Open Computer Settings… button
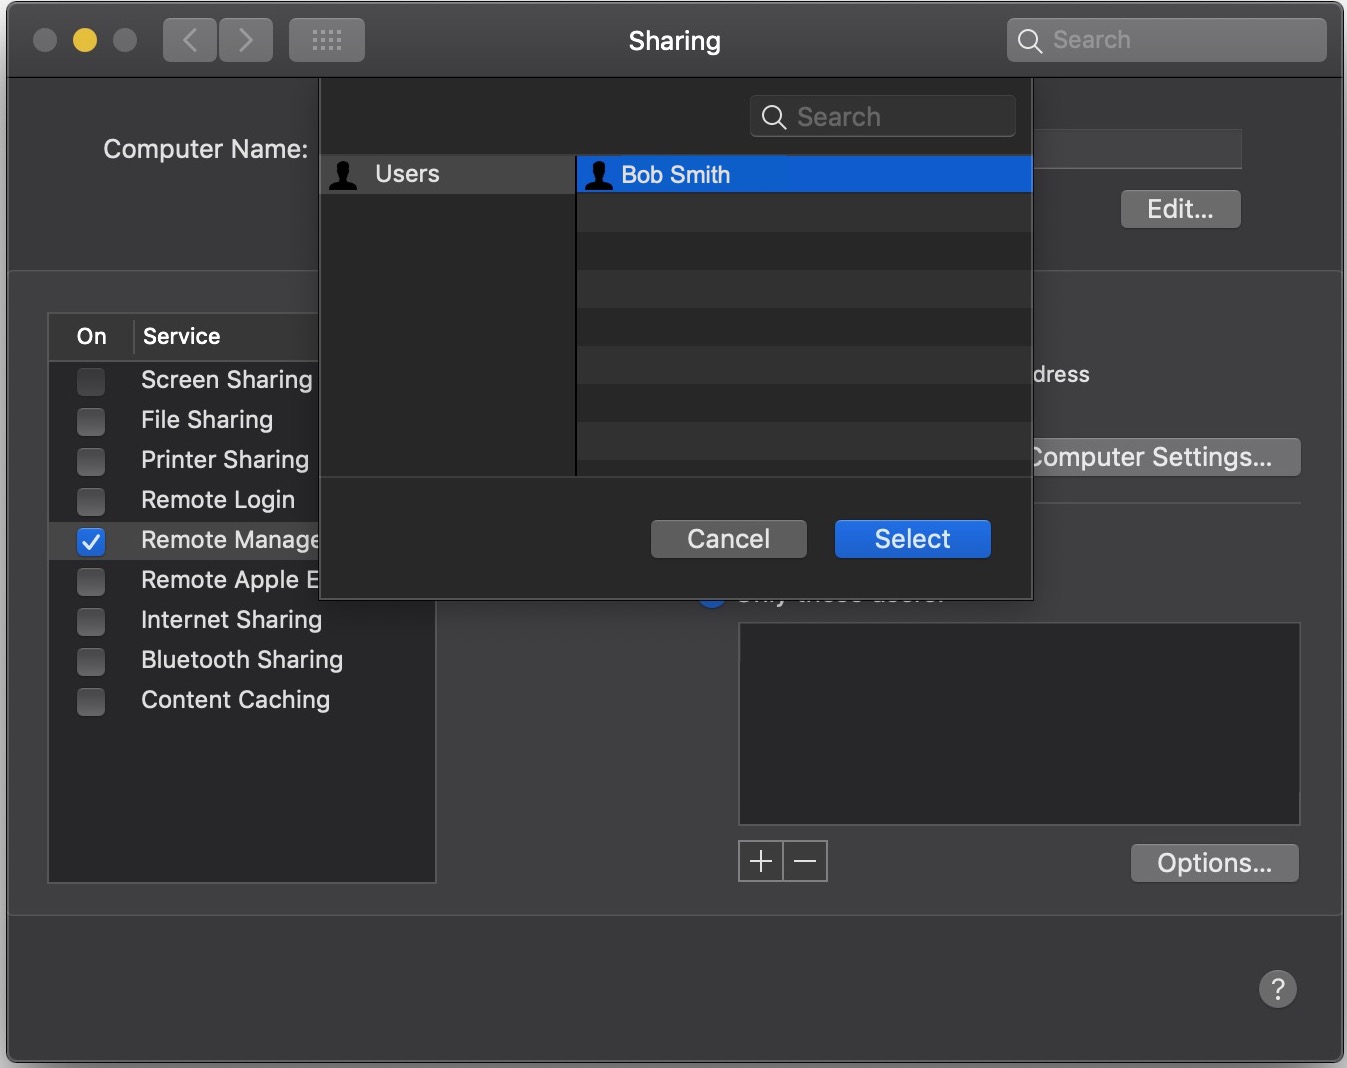1347x1068 pixels. pos(1165,457)
